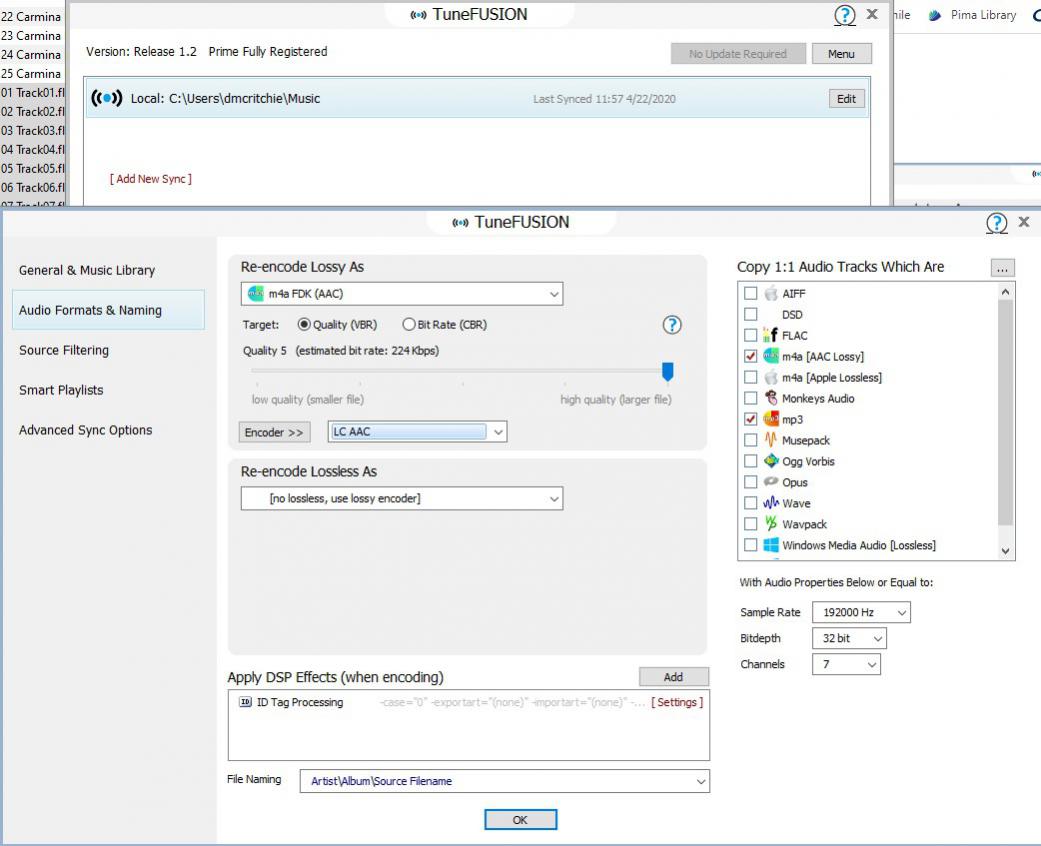Click the format list scrollbar down arrow
Screen dimensions: 1041x846
click(x=1006, y=551)
